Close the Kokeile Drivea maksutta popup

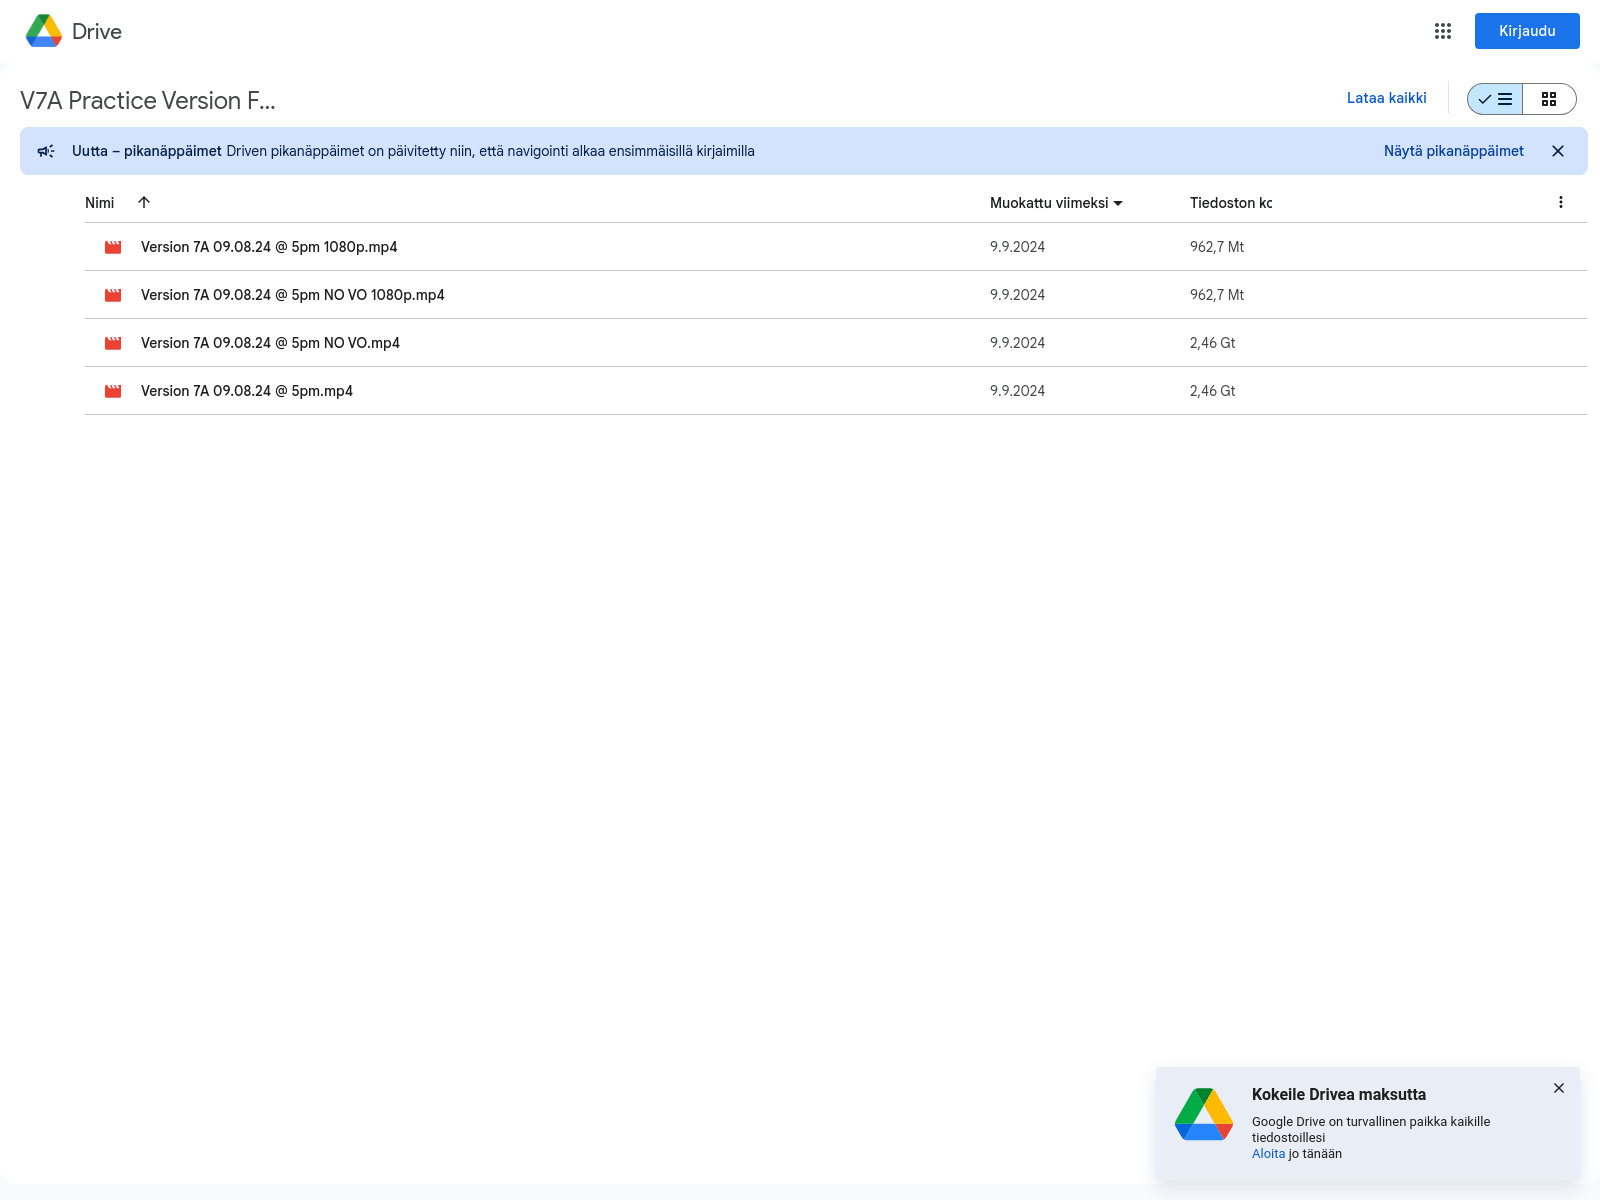tap(1558, 1088)
